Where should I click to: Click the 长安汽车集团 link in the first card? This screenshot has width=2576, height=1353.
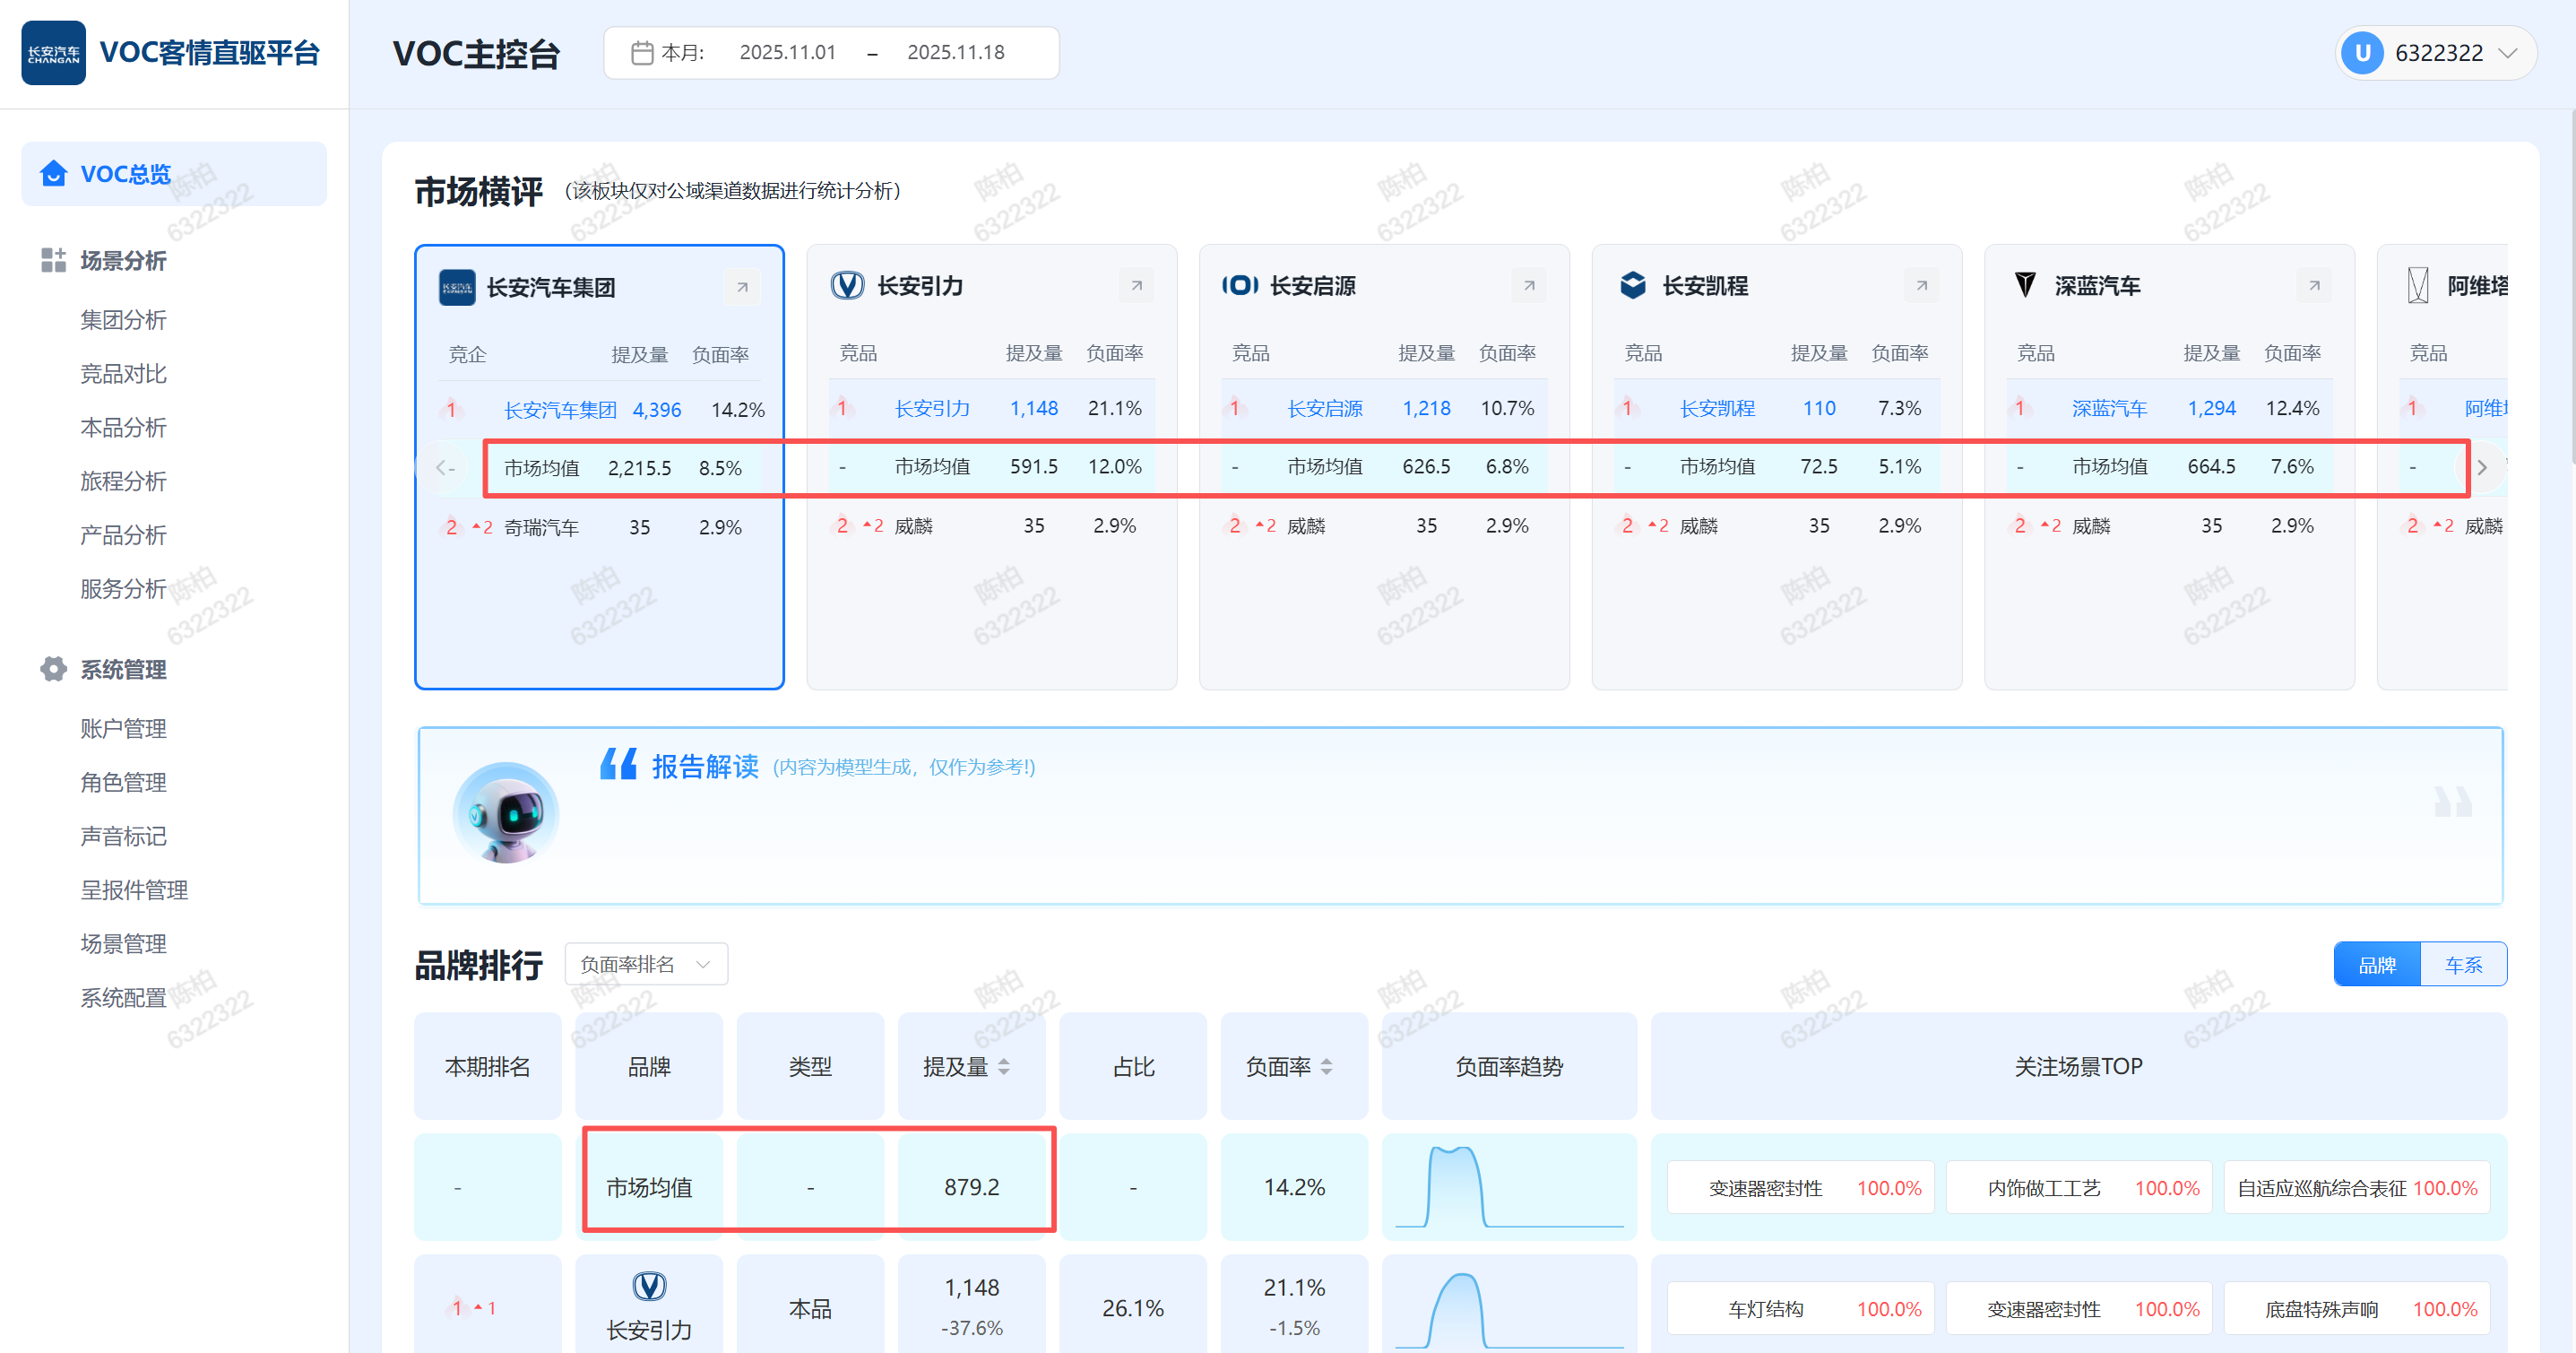click(560, 410)
